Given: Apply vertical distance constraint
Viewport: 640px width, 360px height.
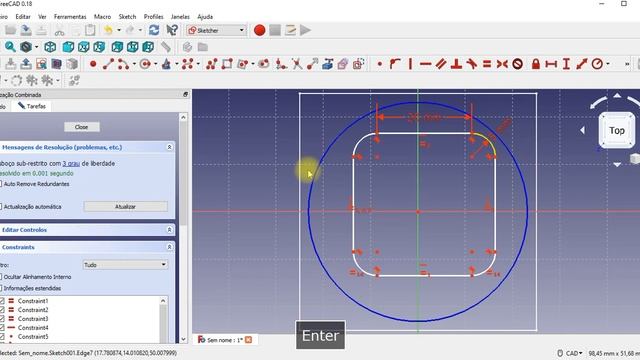Looking at the screenshot, I should pyautogui.click(x=566, y=64).
